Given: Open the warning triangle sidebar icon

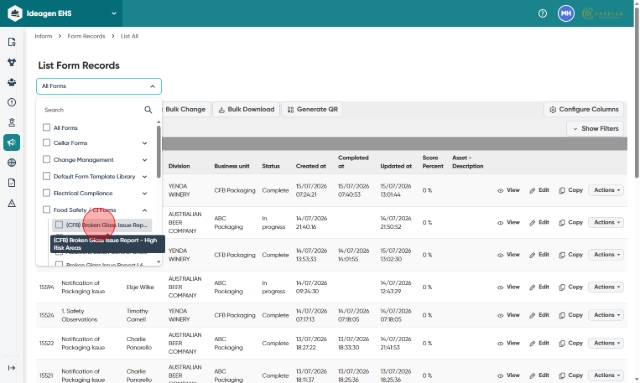Looking at the screenshot, I should [11, 203].
